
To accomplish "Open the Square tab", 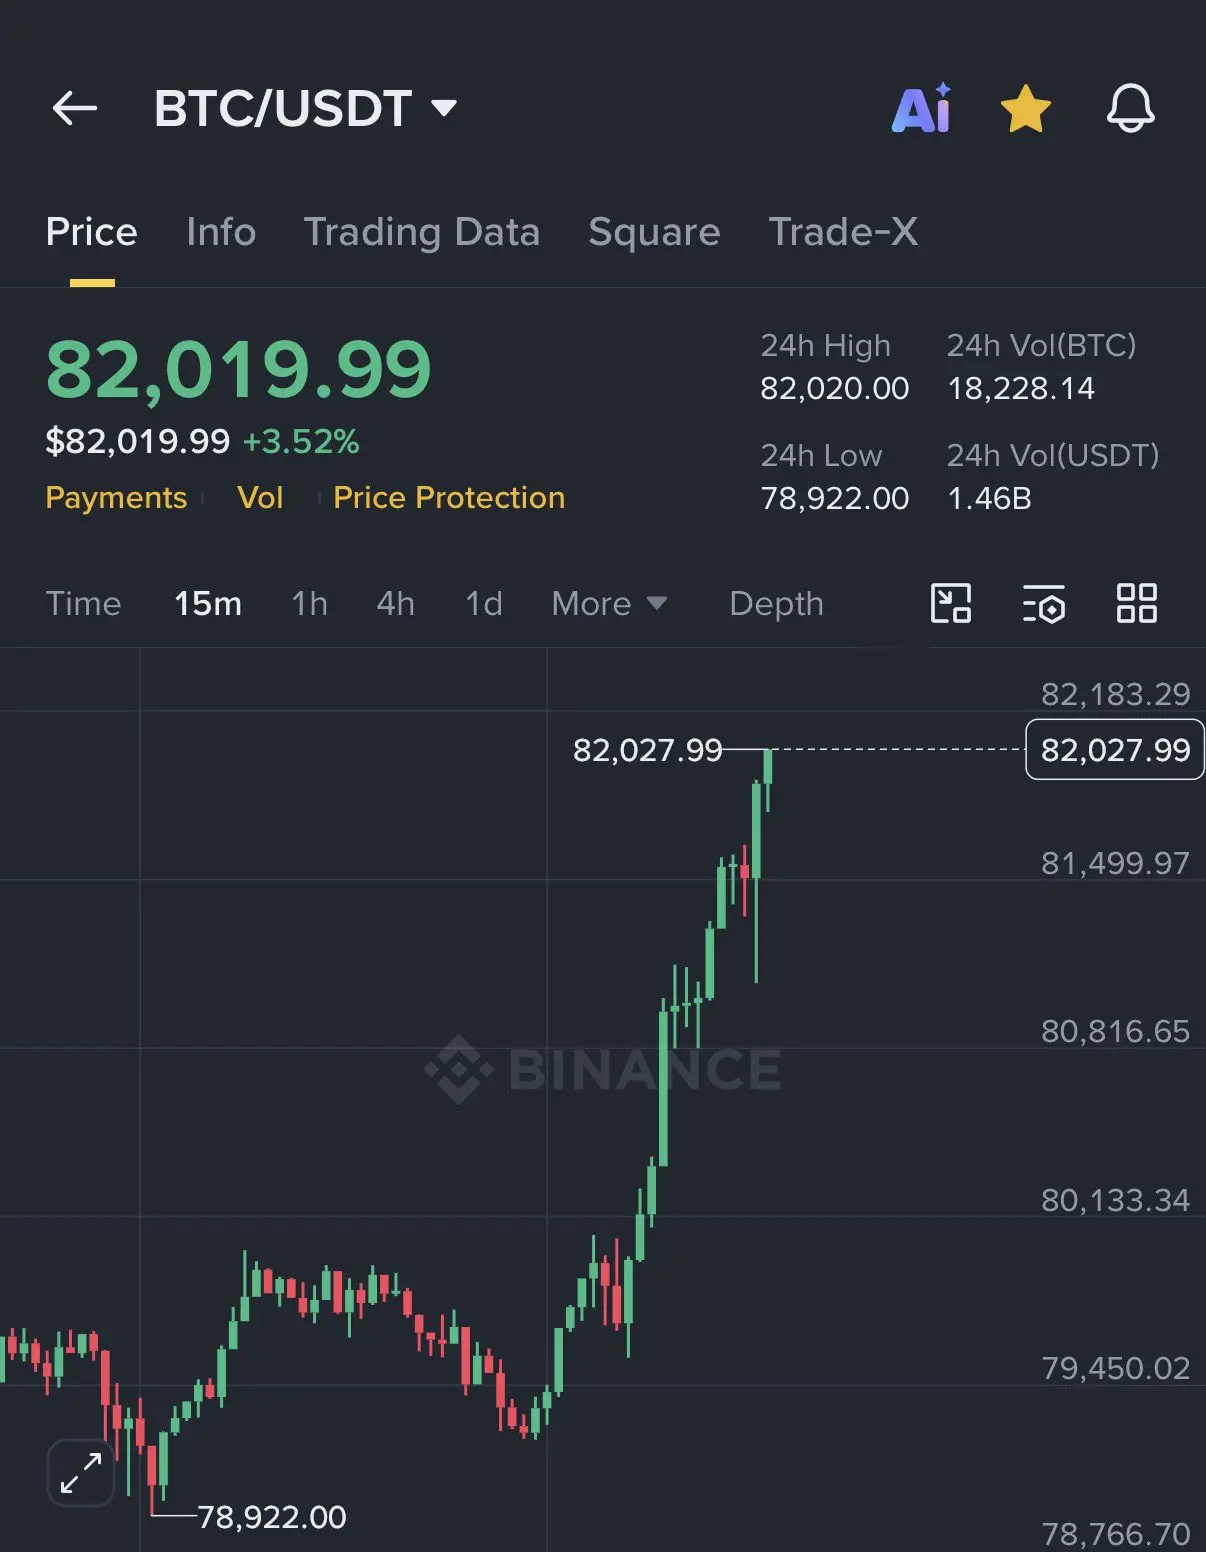I will point(654,232).
